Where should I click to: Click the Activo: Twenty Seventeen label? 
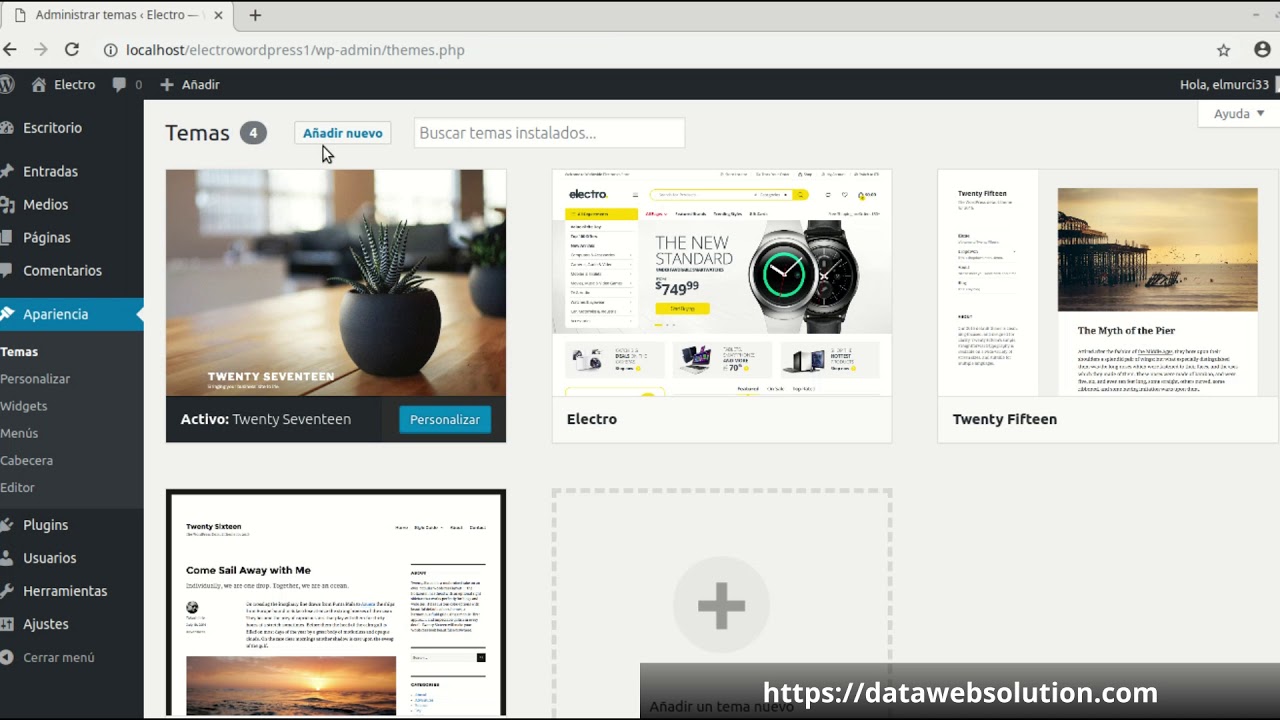click(x=266, y=419)
